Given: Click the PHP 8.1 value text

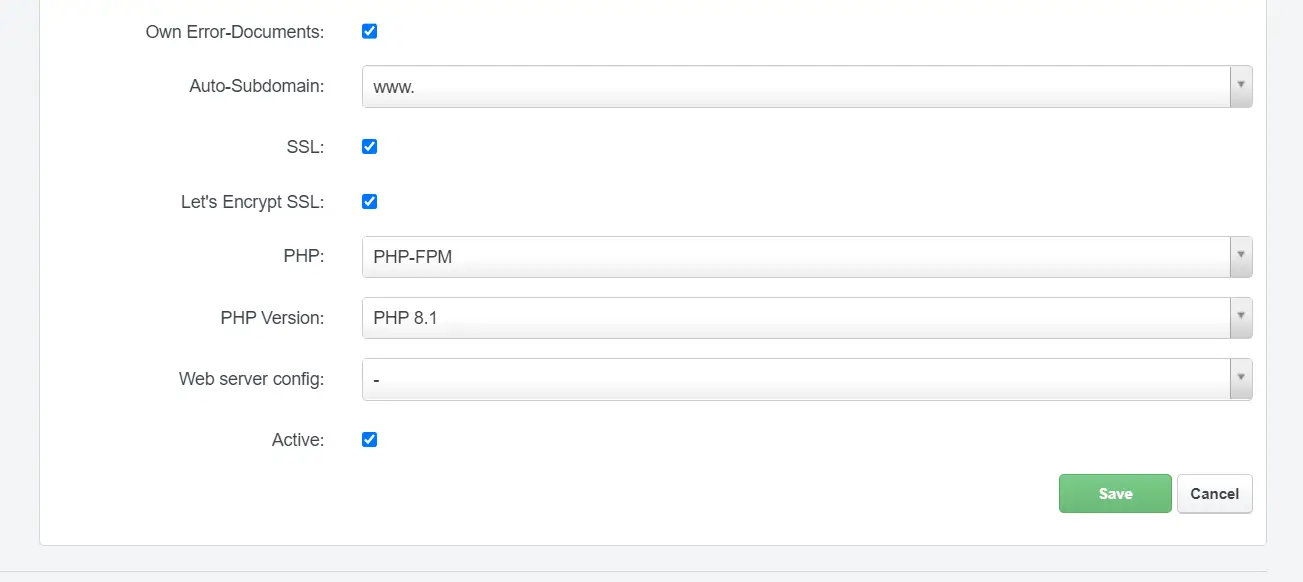Looking at the screenshot, I should [406, 318].
